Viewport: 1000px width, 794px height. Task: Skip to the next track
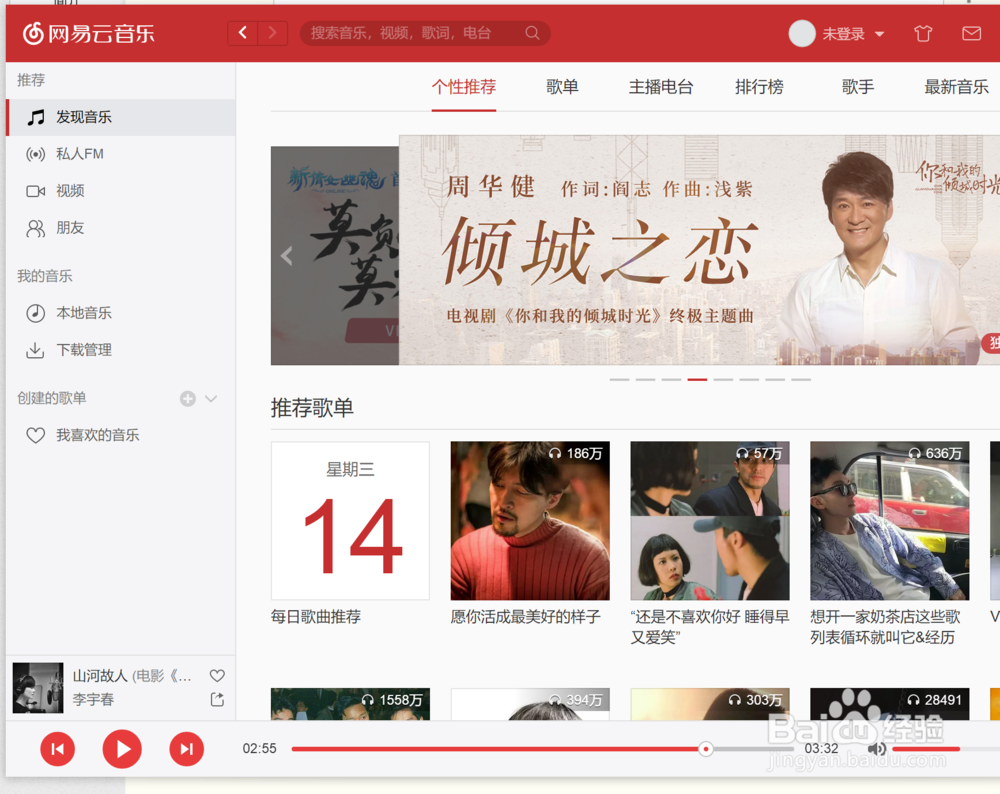pyautogui.click(x=187, y=749)
